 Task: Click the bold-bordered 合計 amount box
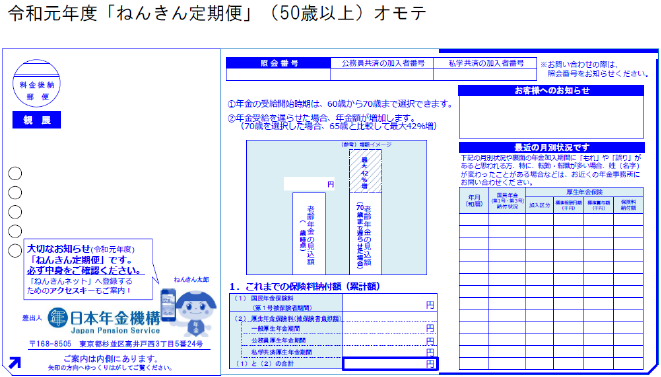[390, 364]
